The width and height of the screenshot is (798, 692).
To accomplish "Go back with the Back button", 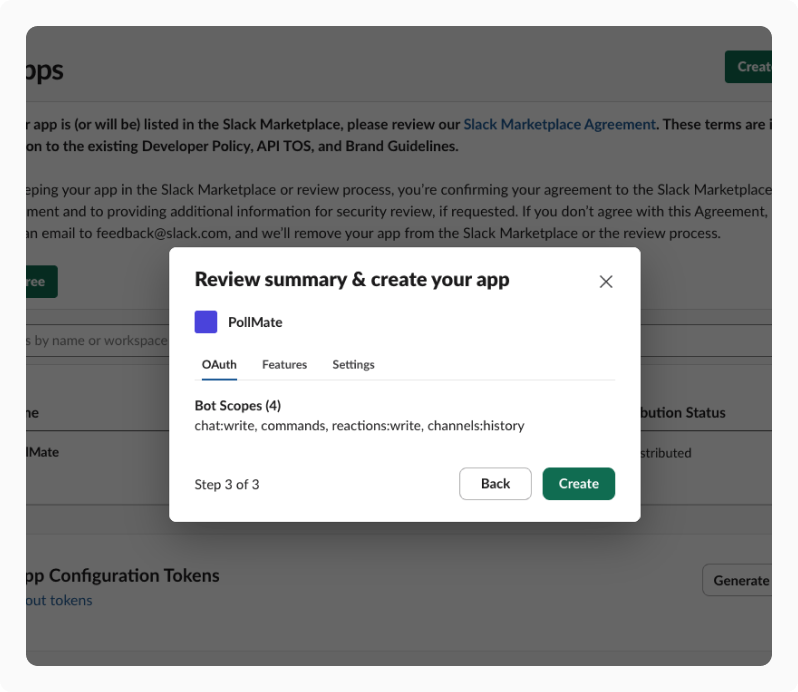I will pyautogui.click(x=495, y=483).
